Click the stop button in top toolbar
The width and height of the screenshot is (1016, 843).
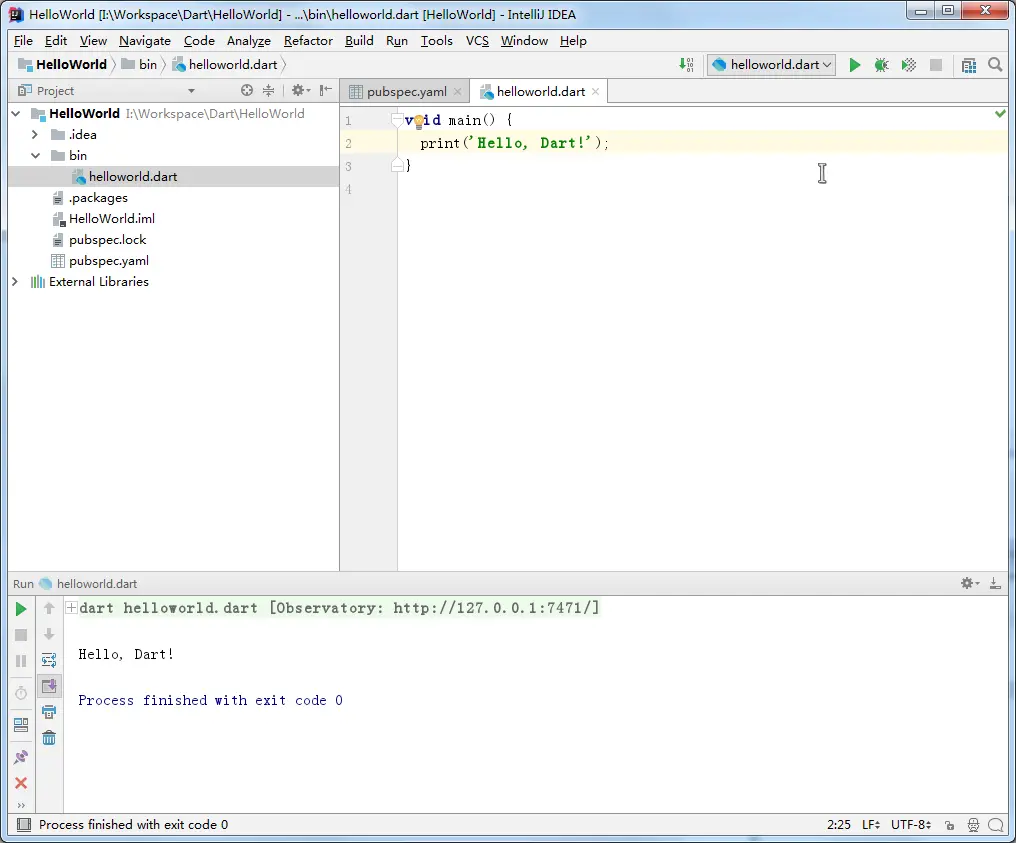tap(936, 65)
